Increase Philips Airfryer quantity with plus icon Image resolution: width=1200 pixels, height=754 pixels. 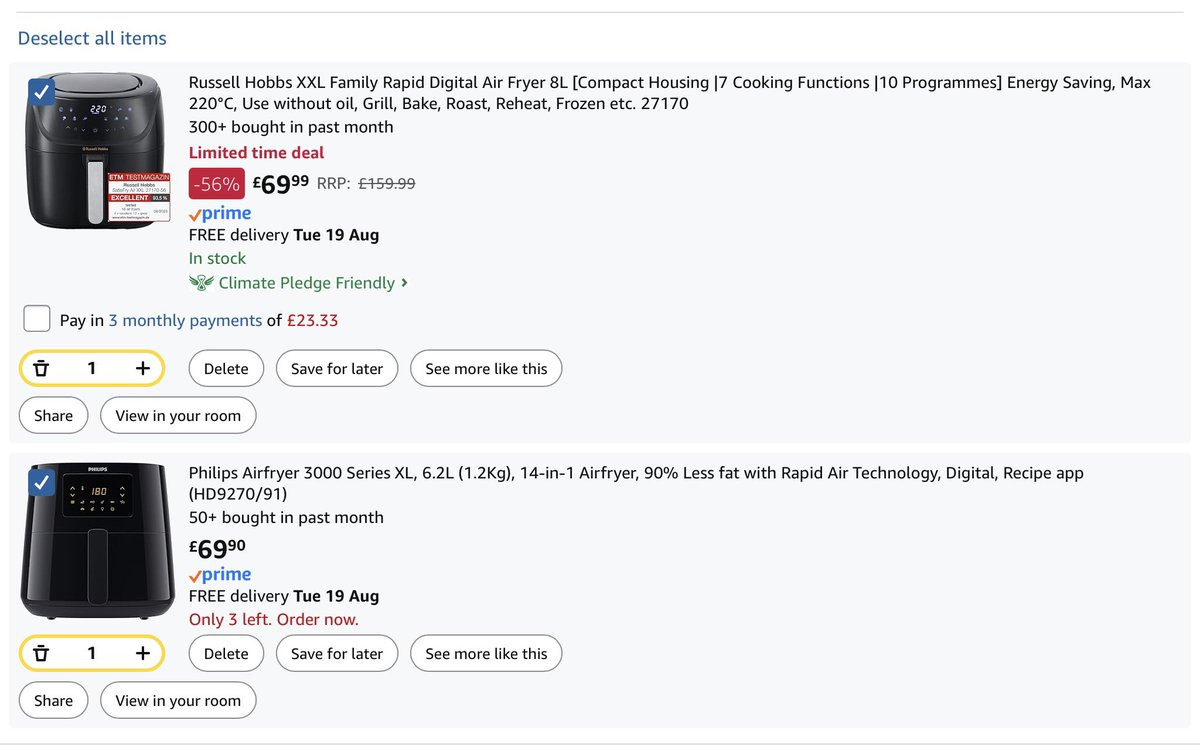pyautogui.click(x=143, y=653)
